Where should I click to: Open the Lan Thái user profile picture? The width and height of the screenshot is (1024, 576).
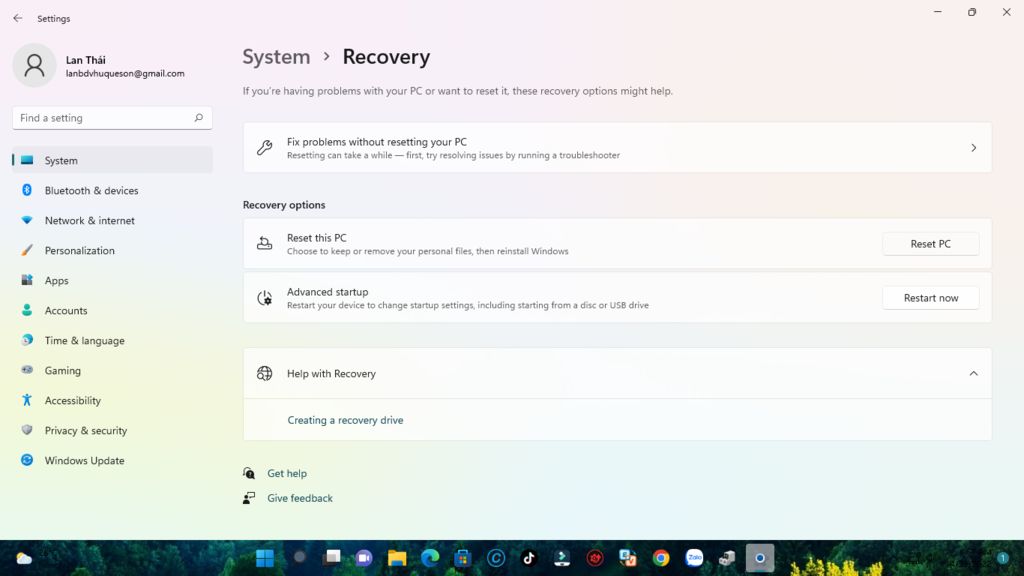pos(34,65)
